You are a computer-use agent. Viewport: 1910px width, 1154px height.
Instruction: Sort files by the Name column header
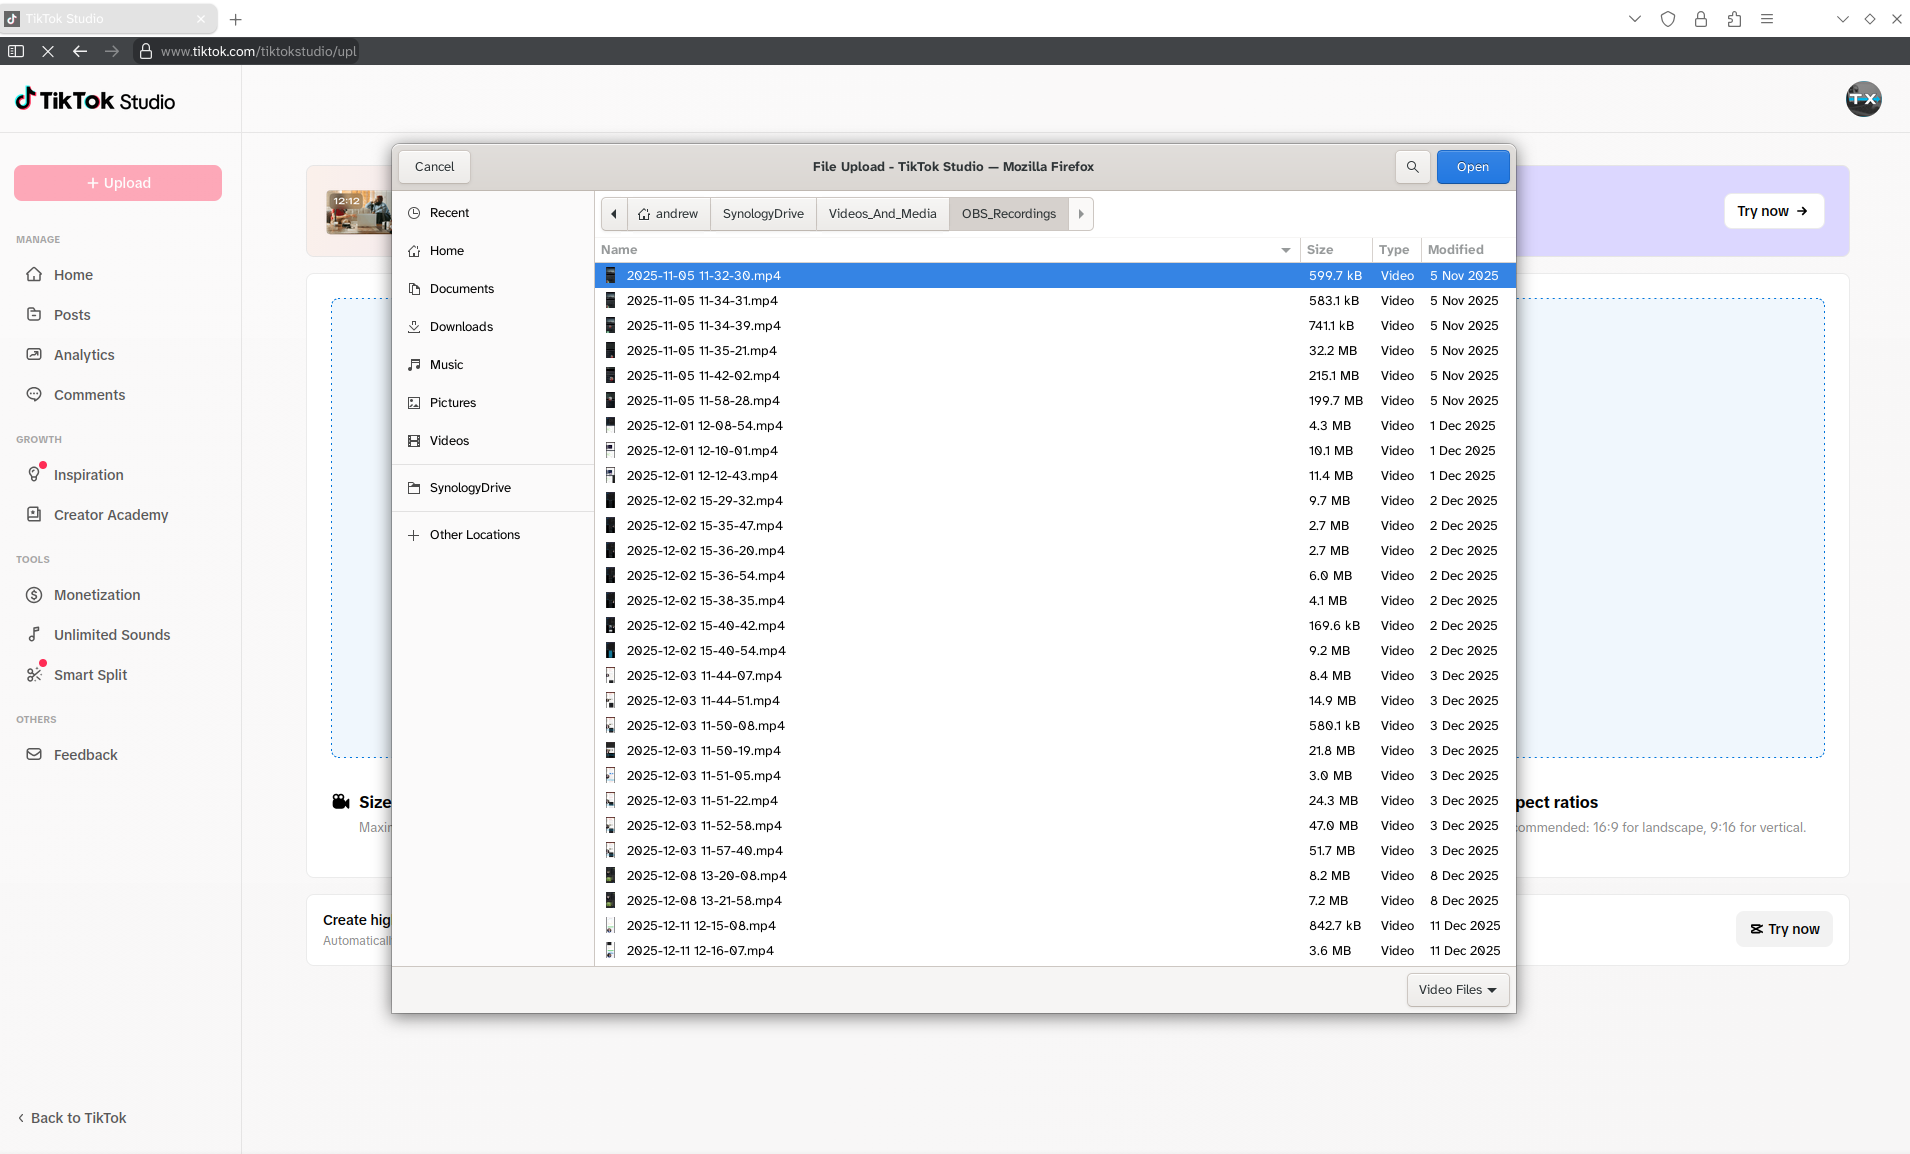coord(620,250)
